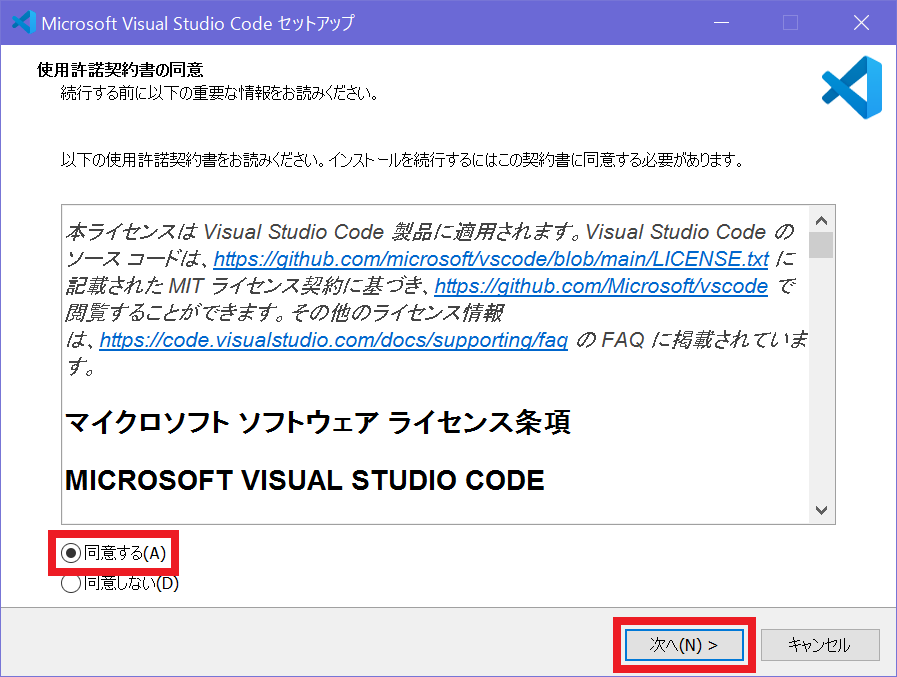Select the 同意する(A) radio button

(71, 553)
